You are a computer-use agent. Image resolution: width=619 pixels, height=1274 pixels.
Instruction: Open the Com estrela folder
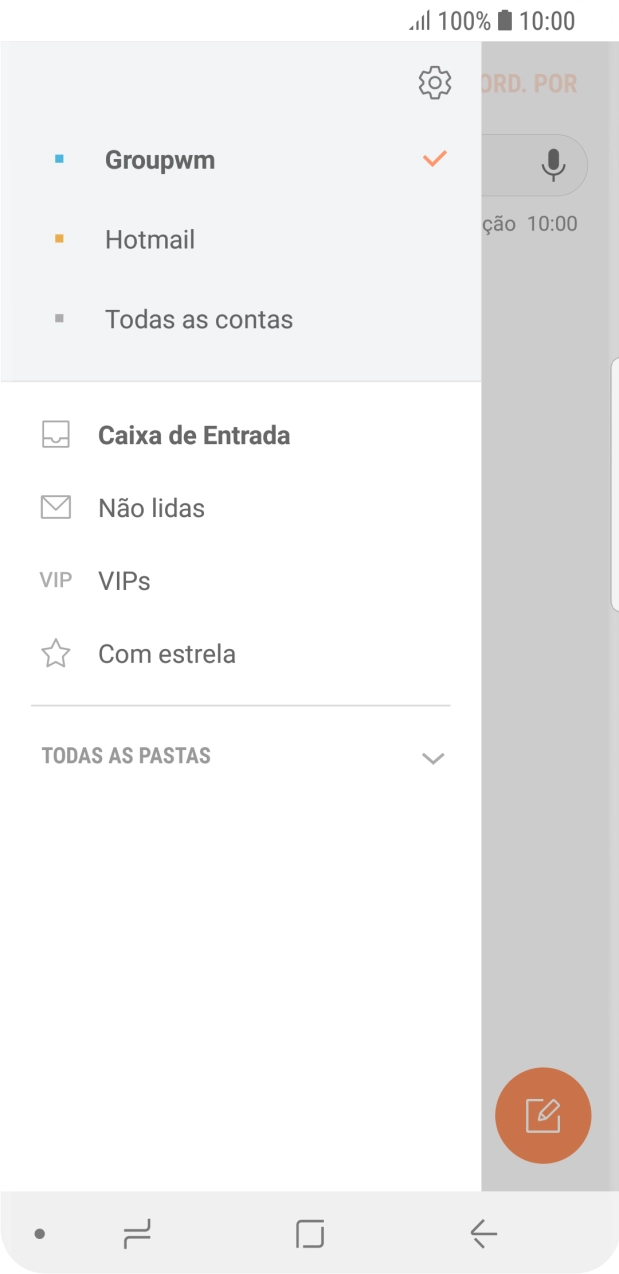click(166, 653)
